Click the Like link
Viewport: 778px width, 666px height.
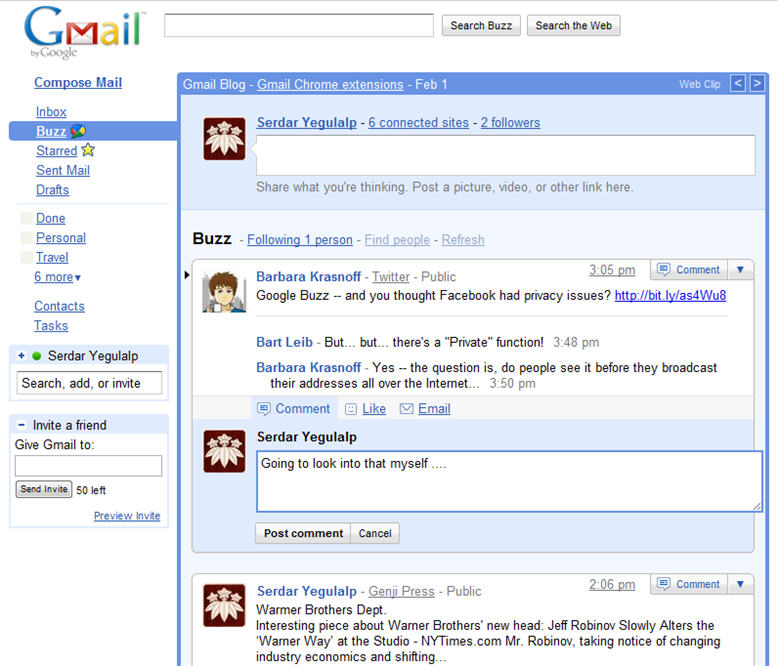[x=374, y=408]
